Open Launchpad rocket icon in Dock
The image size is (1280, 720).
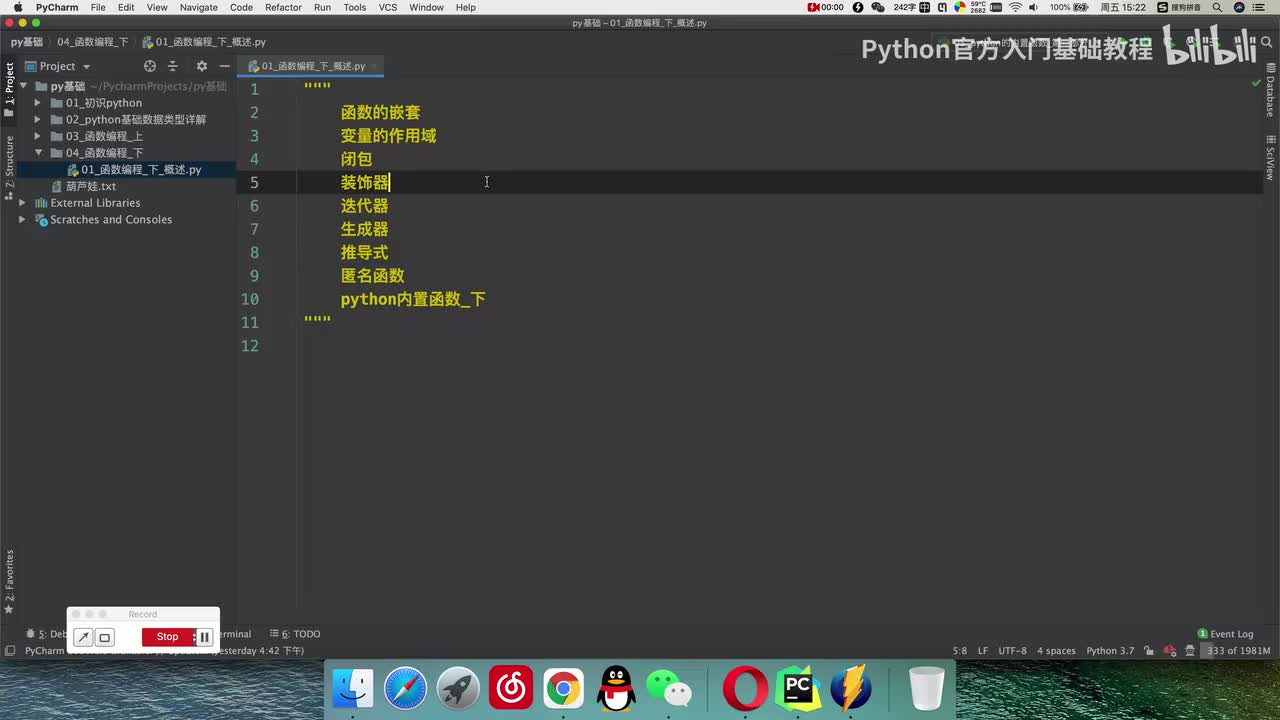point(458,689)
